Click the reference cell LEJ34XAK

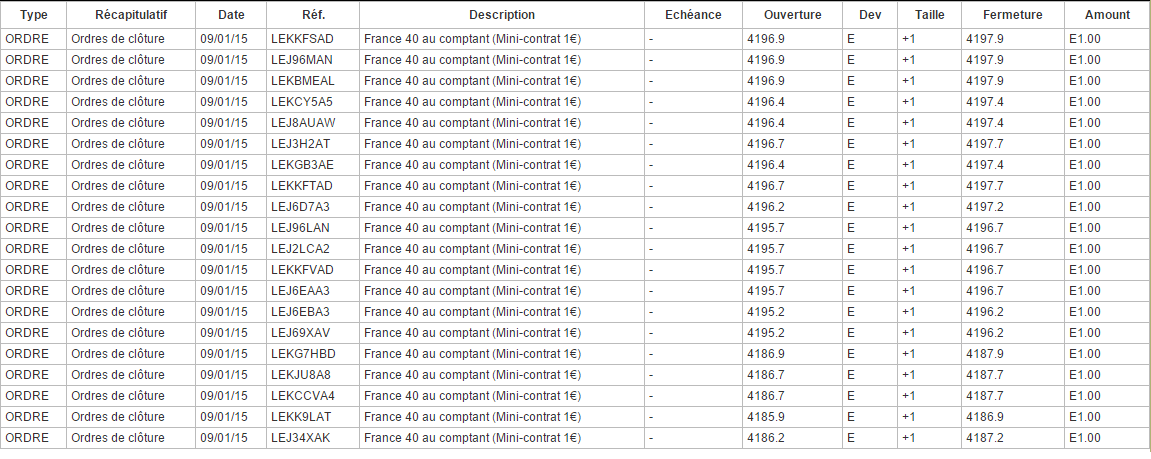coord(300,438)
